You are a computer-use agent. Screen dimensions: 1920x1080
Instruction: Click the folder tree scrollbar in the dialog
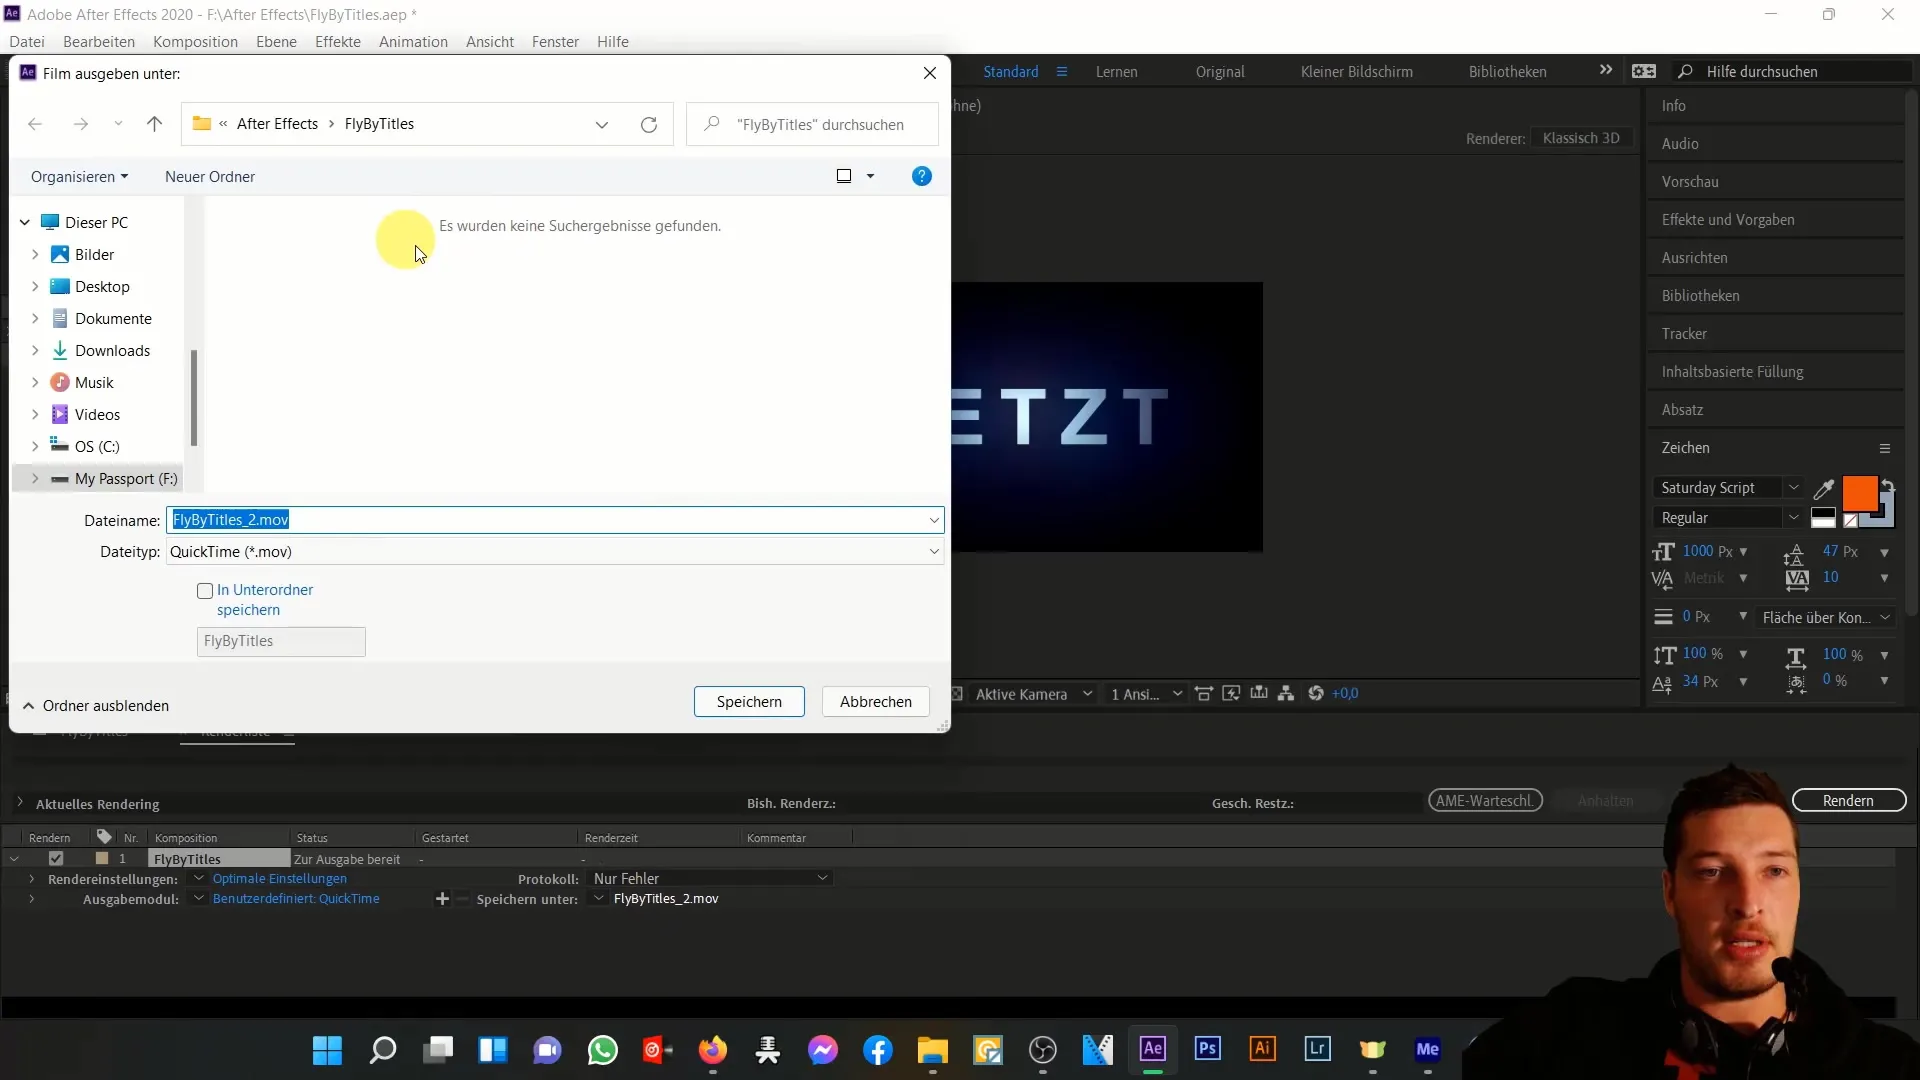click(x=194, y=398)
